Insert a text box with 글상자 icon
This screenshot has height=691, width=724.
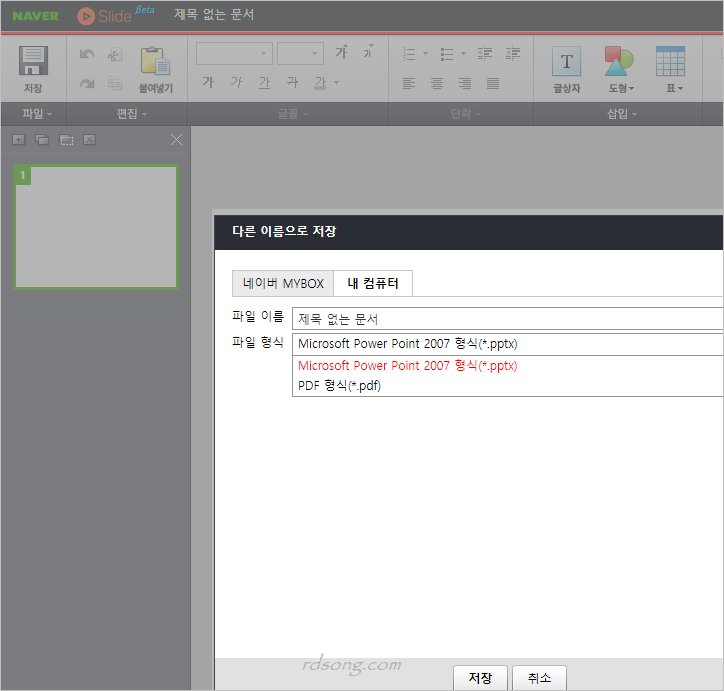(x=567, y=62)
